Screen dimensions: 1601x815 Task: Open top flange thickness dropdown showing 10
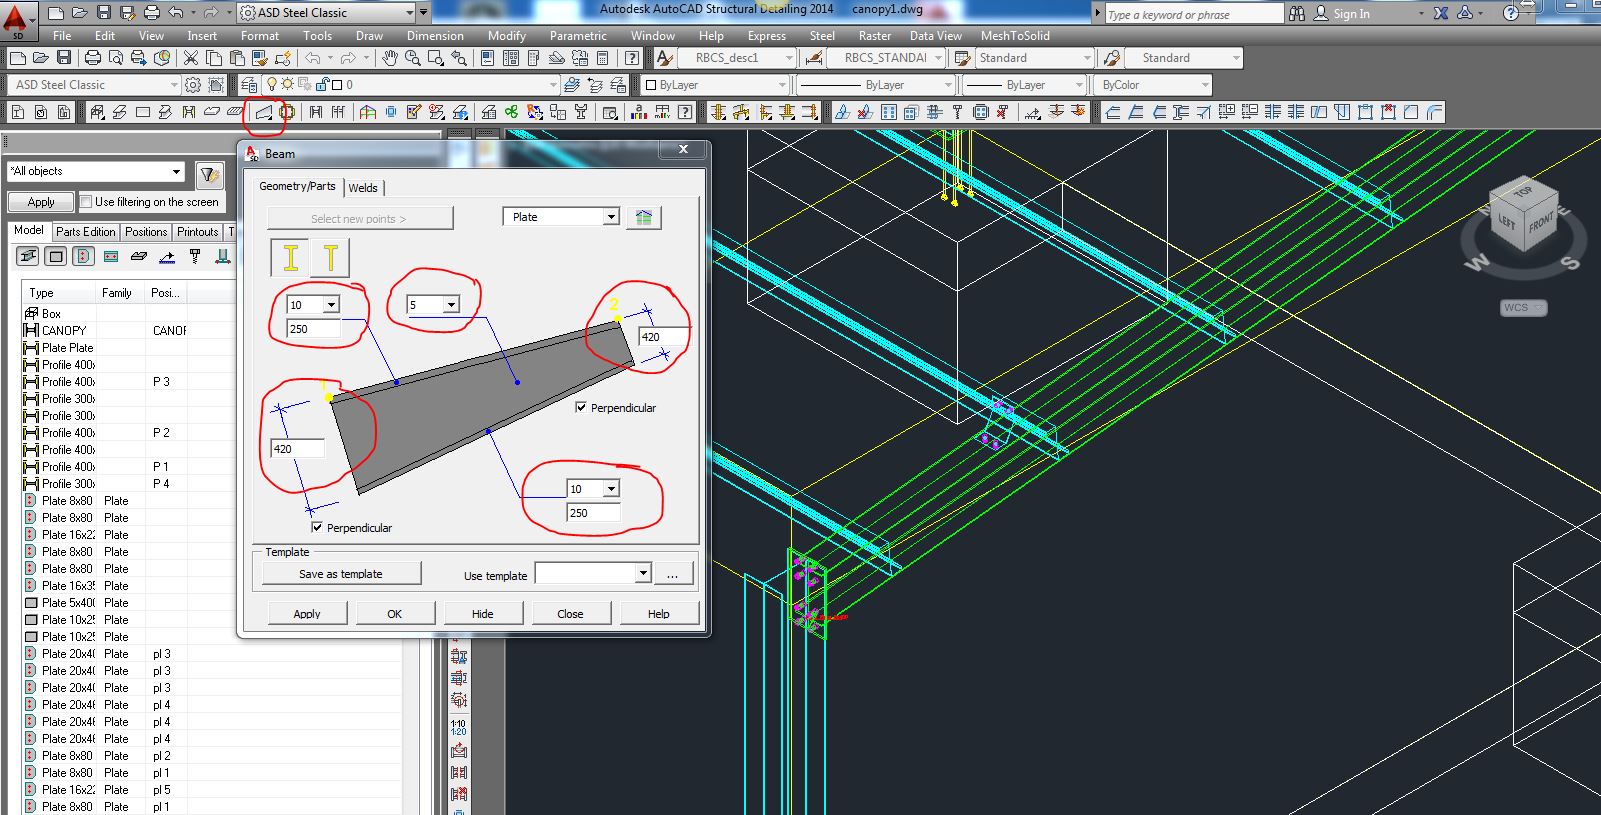[331, 305]
